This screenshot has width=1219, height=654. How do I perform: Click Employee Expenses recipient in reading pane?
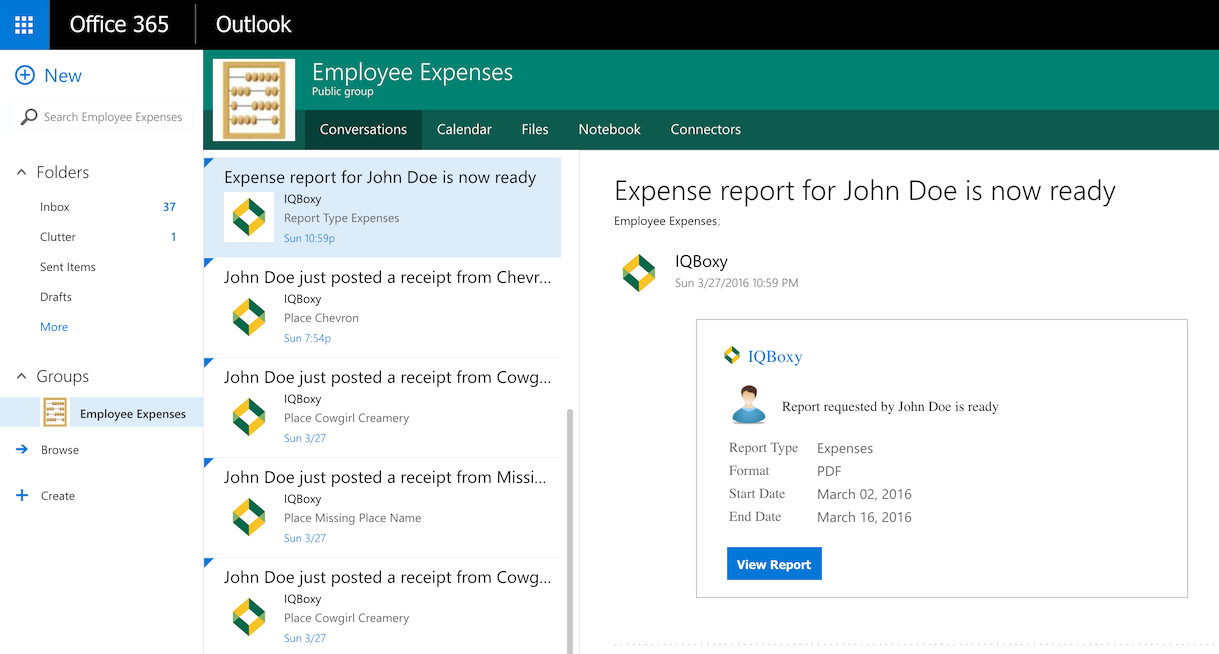[x=666, y=221]
